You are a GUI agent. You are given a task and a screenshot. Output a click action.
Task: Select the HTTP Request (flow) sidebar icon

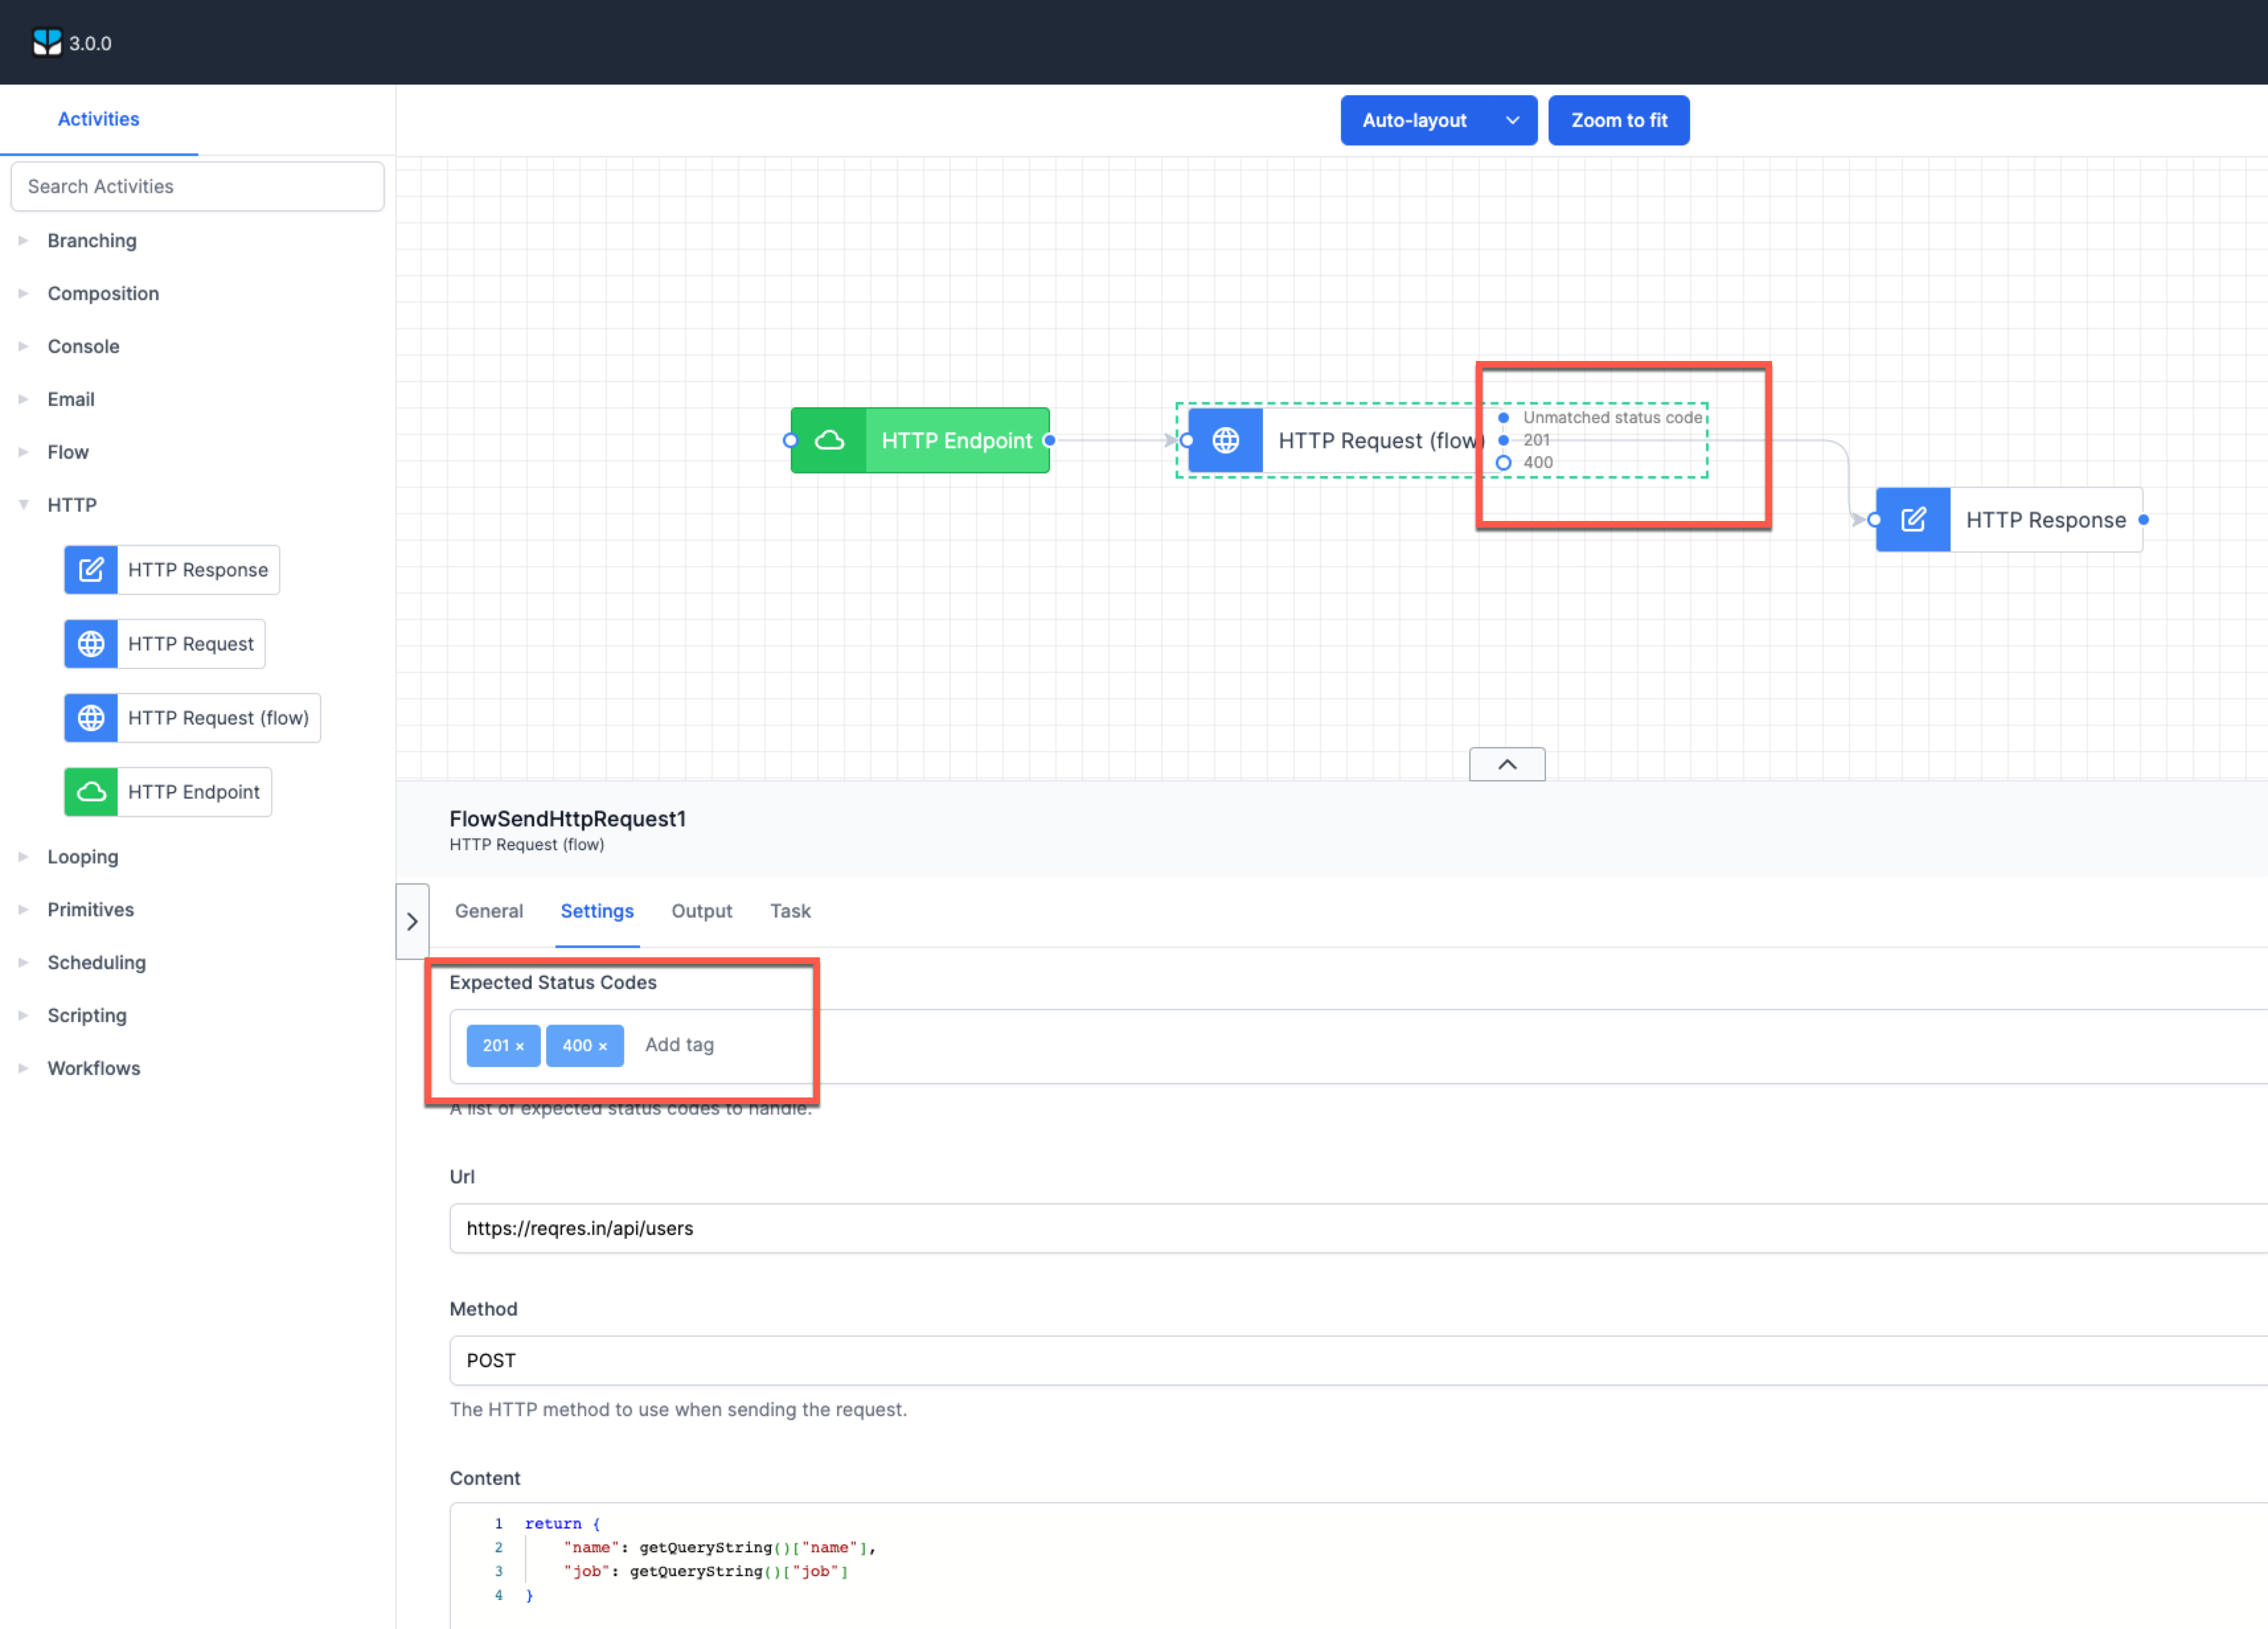(x=90, y=717)
